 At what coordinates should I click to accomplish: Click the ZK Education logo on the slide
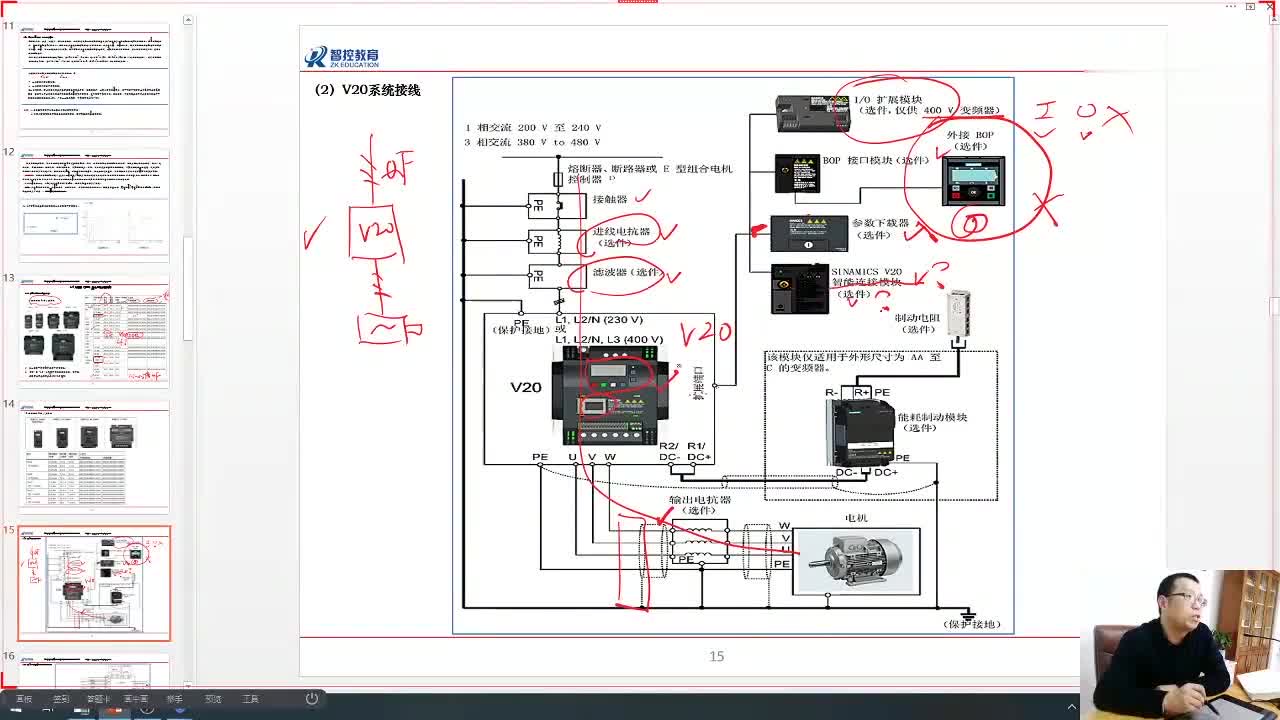[342, 57]
